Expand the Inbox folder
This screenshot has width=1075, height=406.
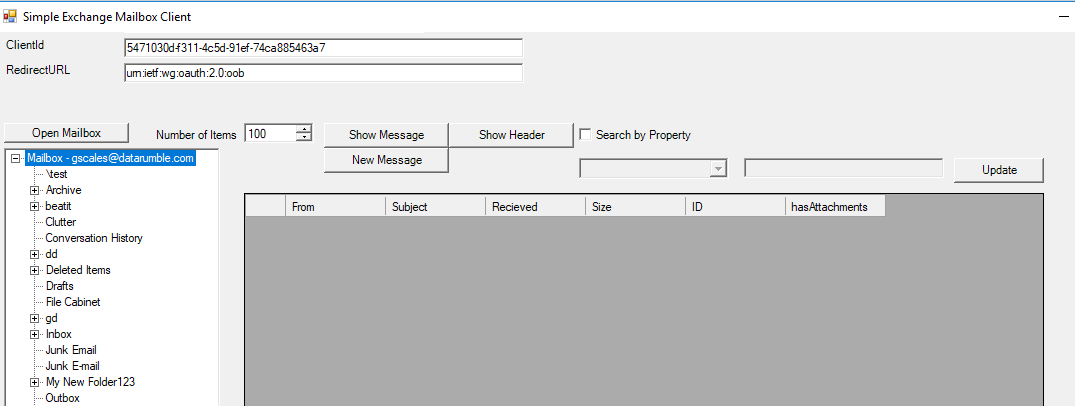(34, 335)
